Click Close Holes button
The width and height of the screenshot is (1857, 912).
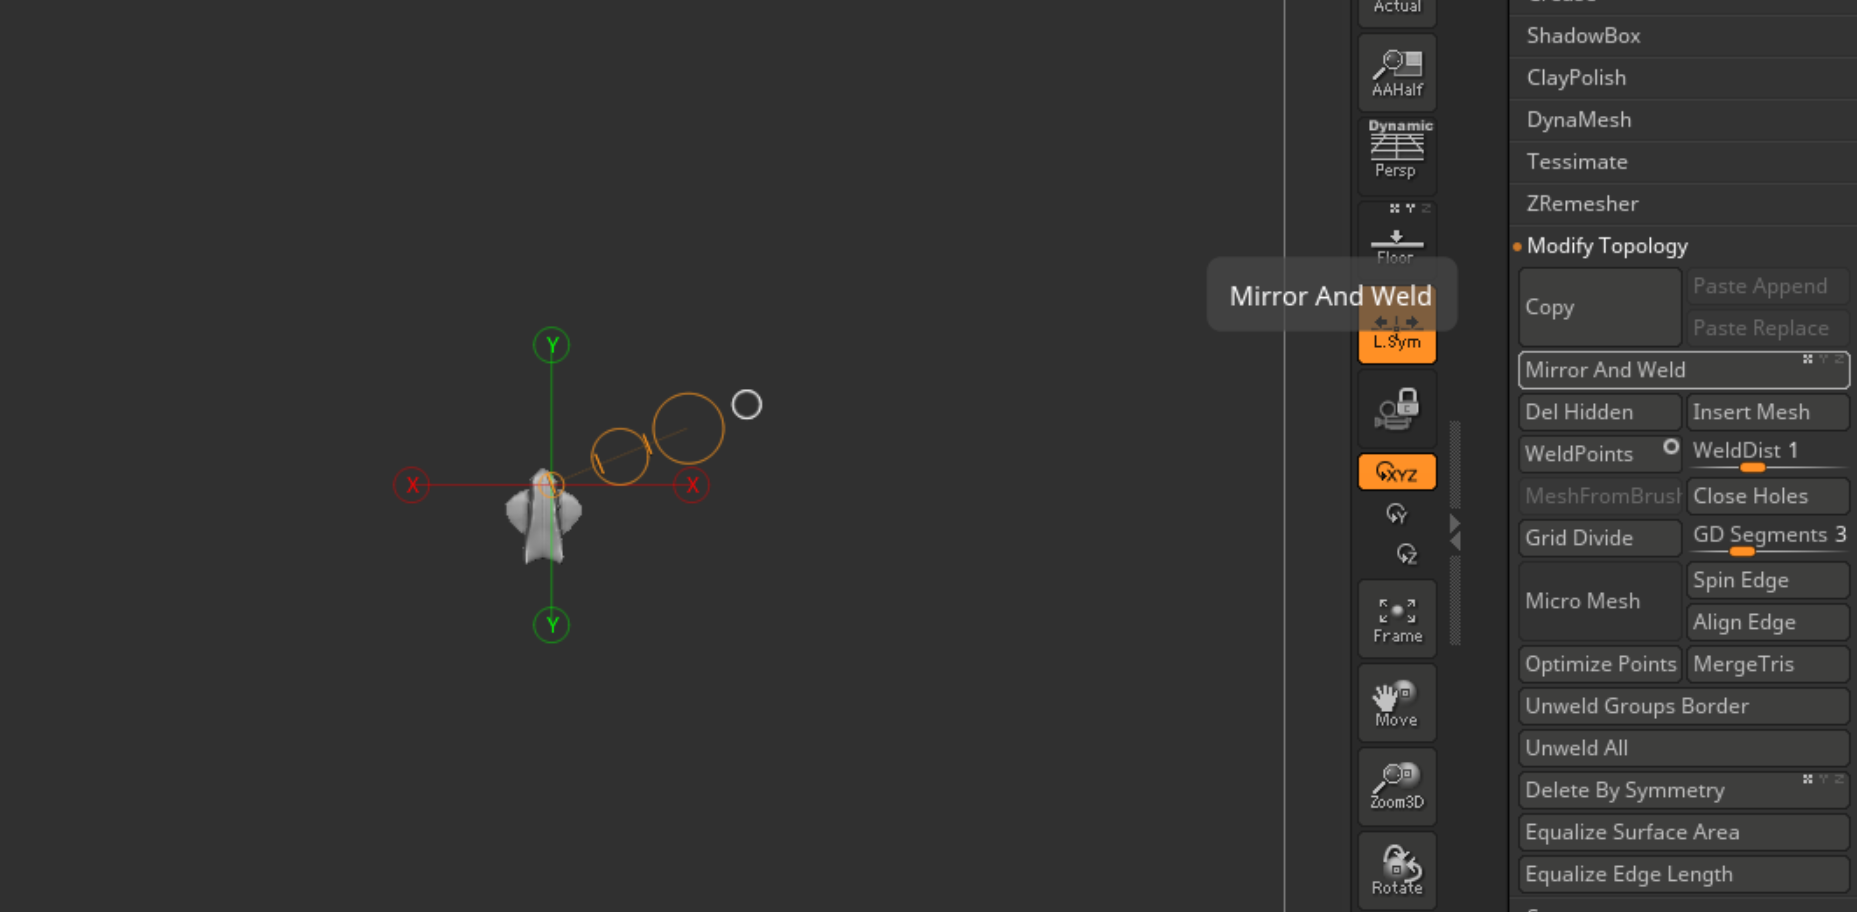(1767, 496)
